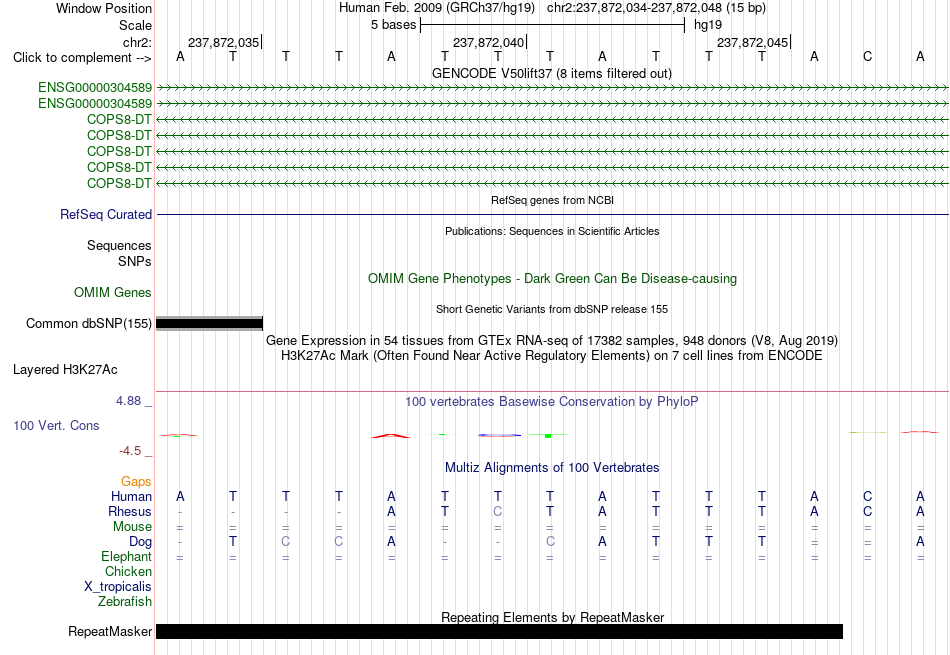Click the '5 bases' scale label
This screenshot has width=950, height=655.
coord(394,25)
